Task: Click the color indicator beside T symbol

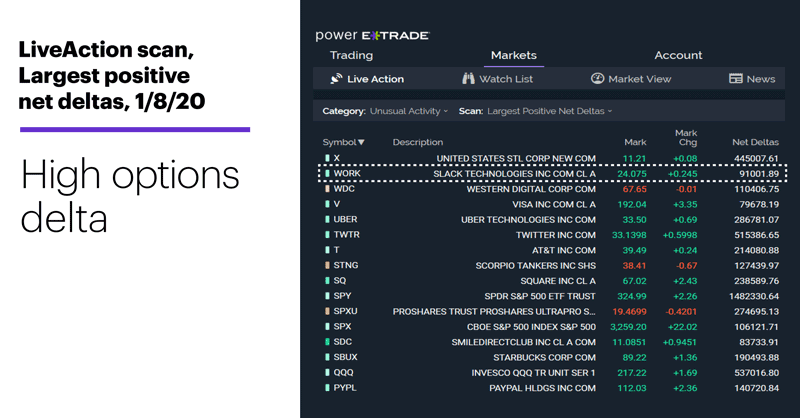Action: click(327, 250)
